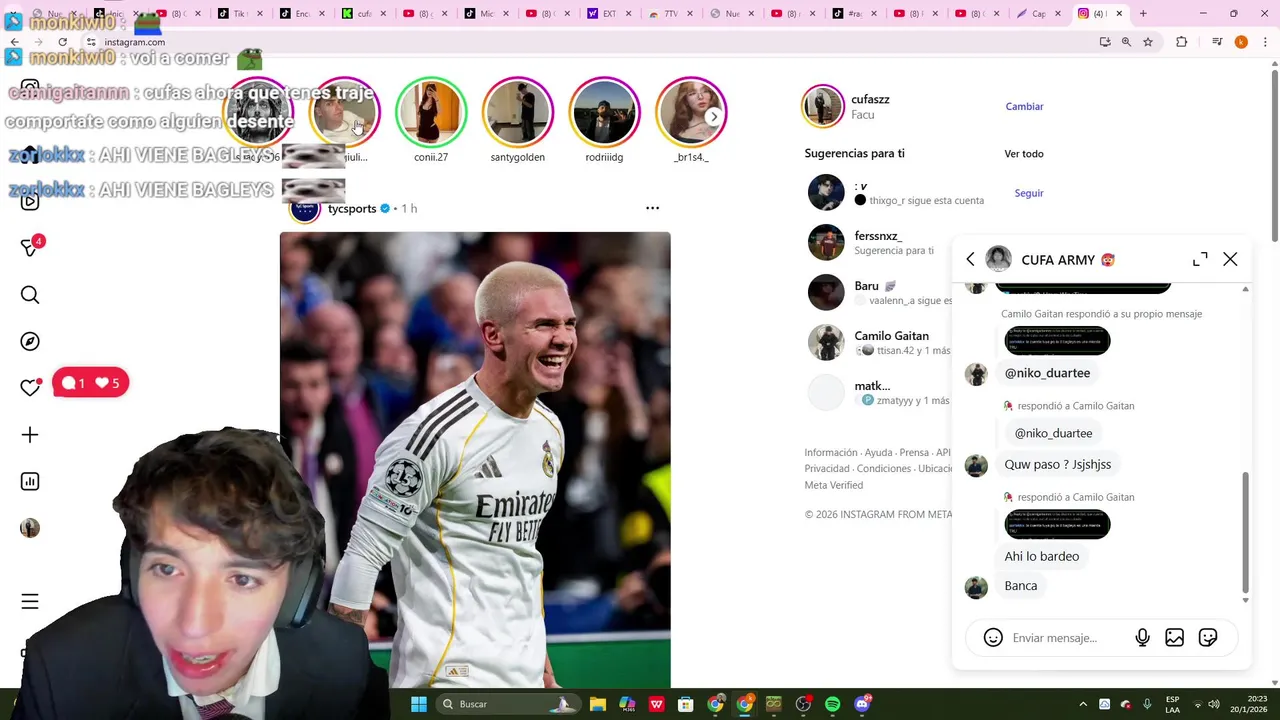Open Reels icon in sidebar

30,201
